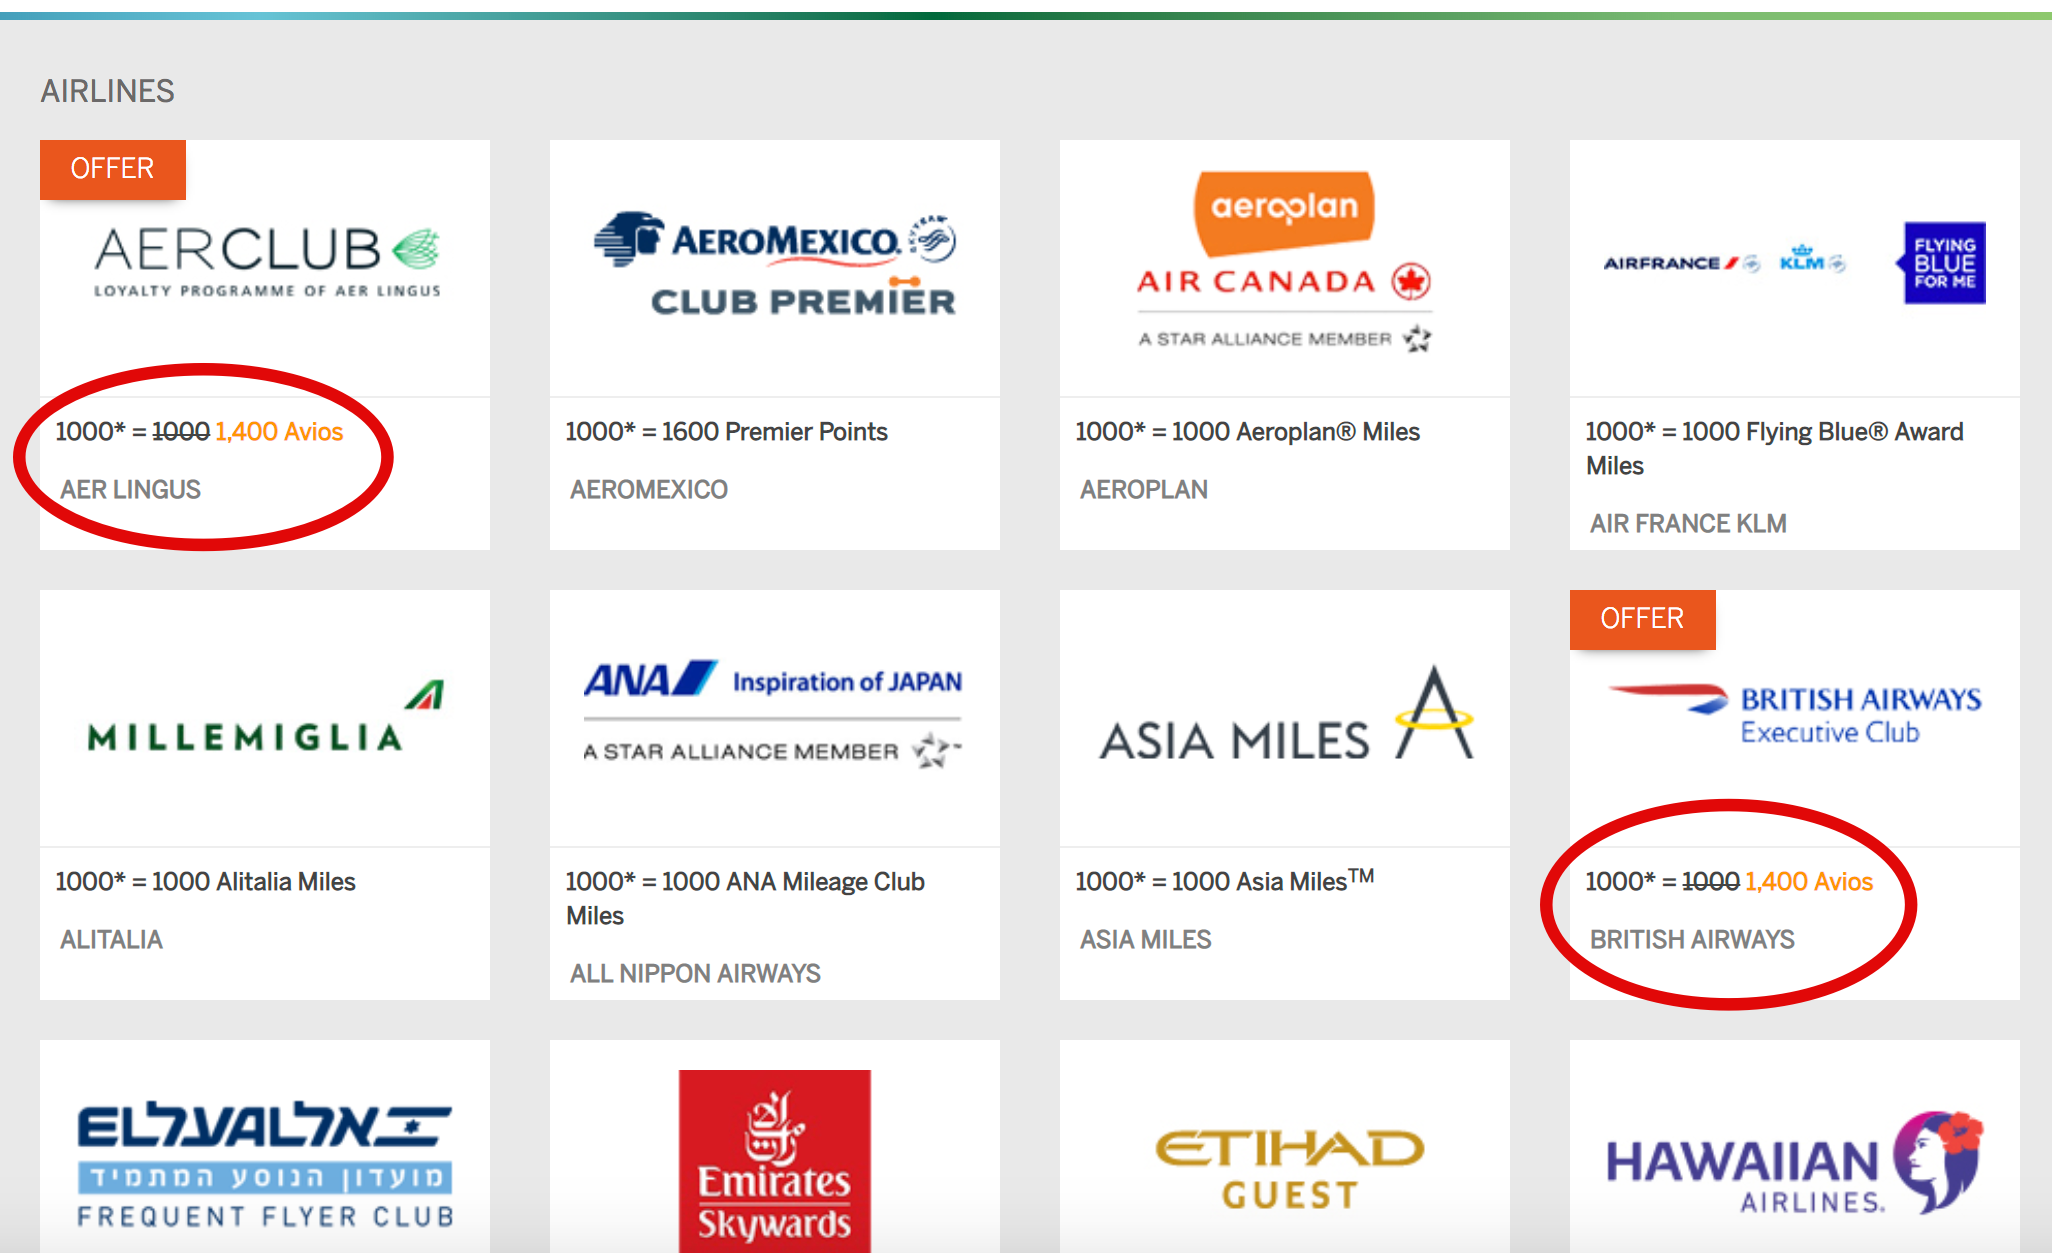
Task: Click the ALITALIA label
Action: click(x=111, y=940)
